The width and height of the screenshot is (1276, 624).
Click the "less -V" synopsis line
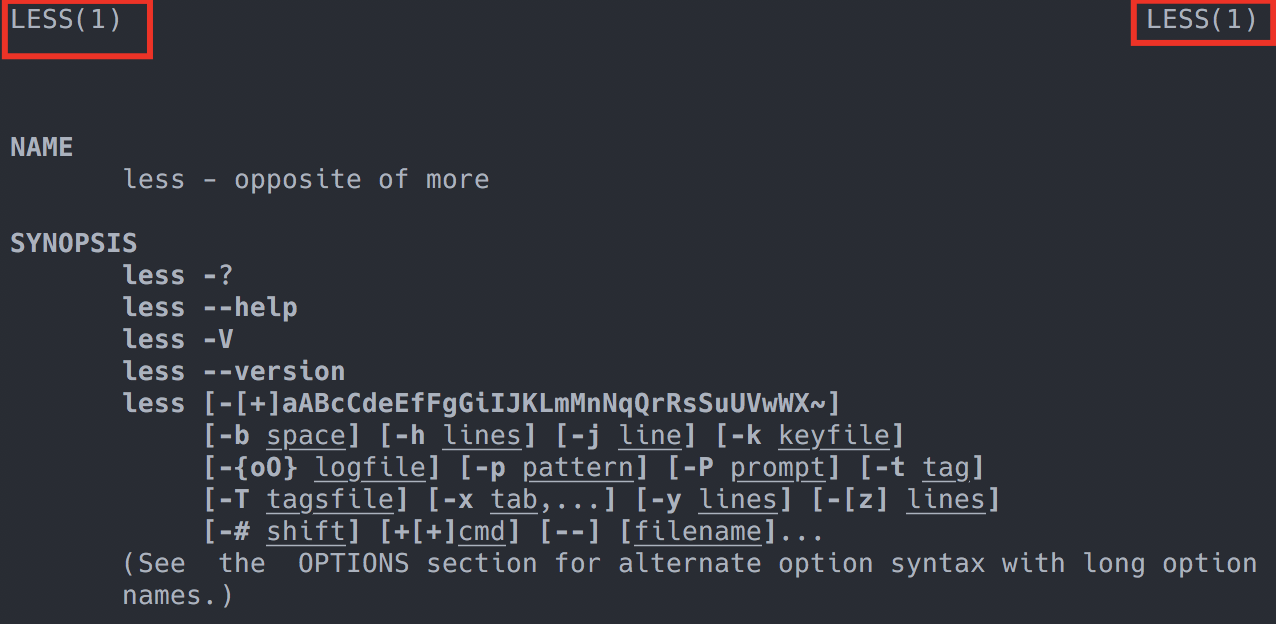[x=178, y=340]
